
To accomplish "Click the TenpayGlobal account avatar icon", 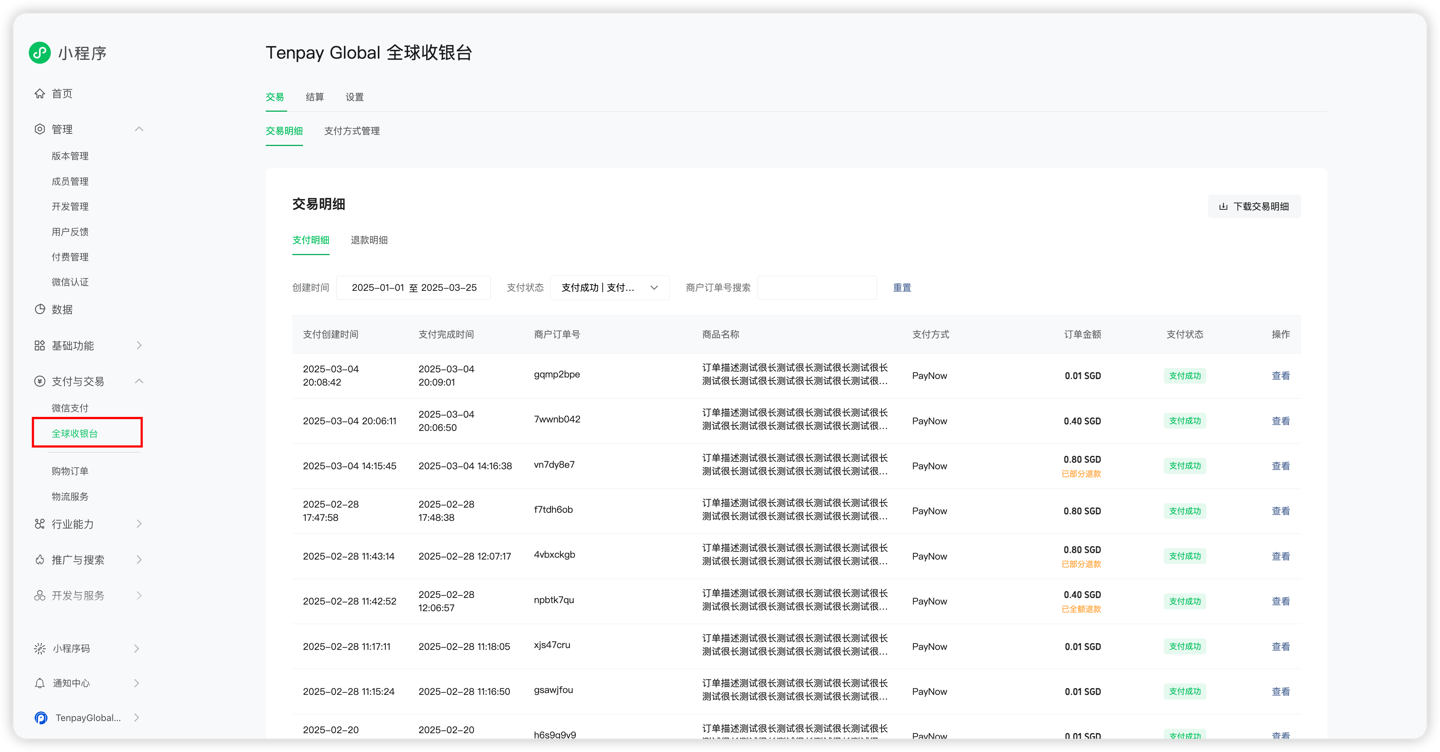I will [41, 718].
